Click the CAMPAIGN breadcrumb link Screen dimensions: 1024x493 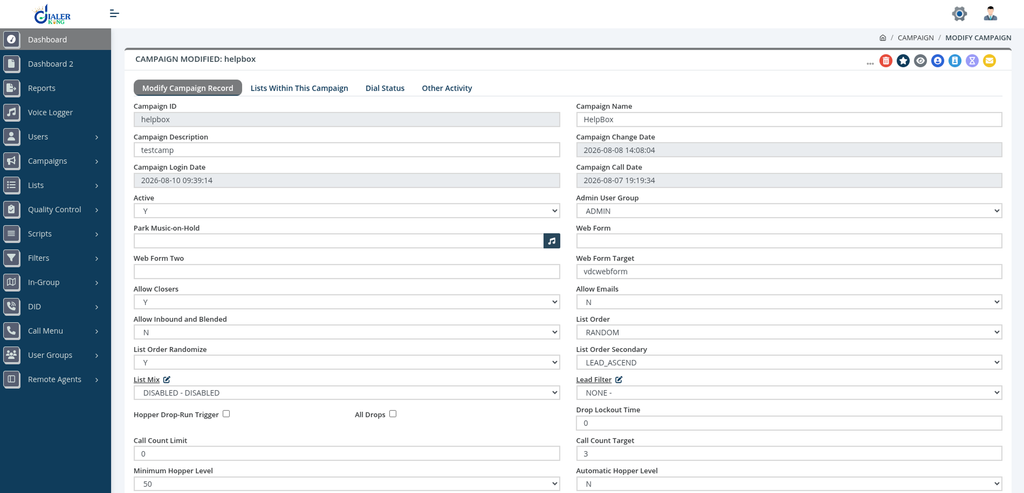(916, 38)
